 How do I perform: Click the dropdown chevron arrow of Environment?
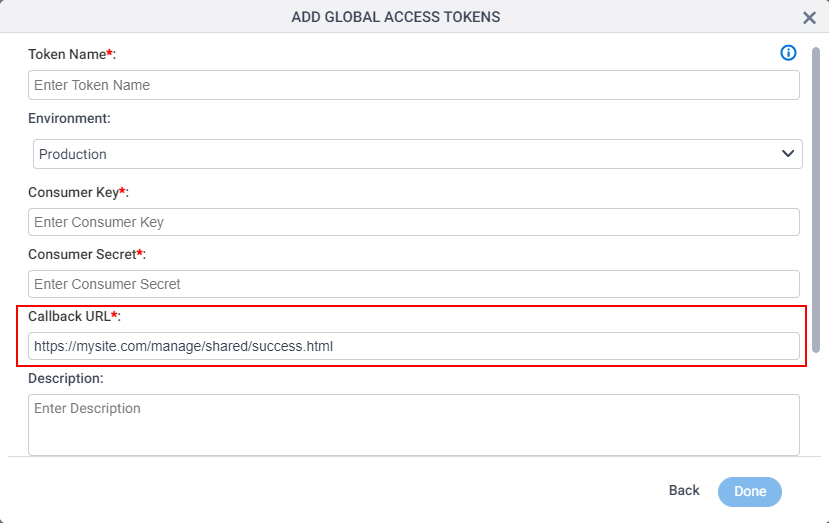(x=788, y=154)
